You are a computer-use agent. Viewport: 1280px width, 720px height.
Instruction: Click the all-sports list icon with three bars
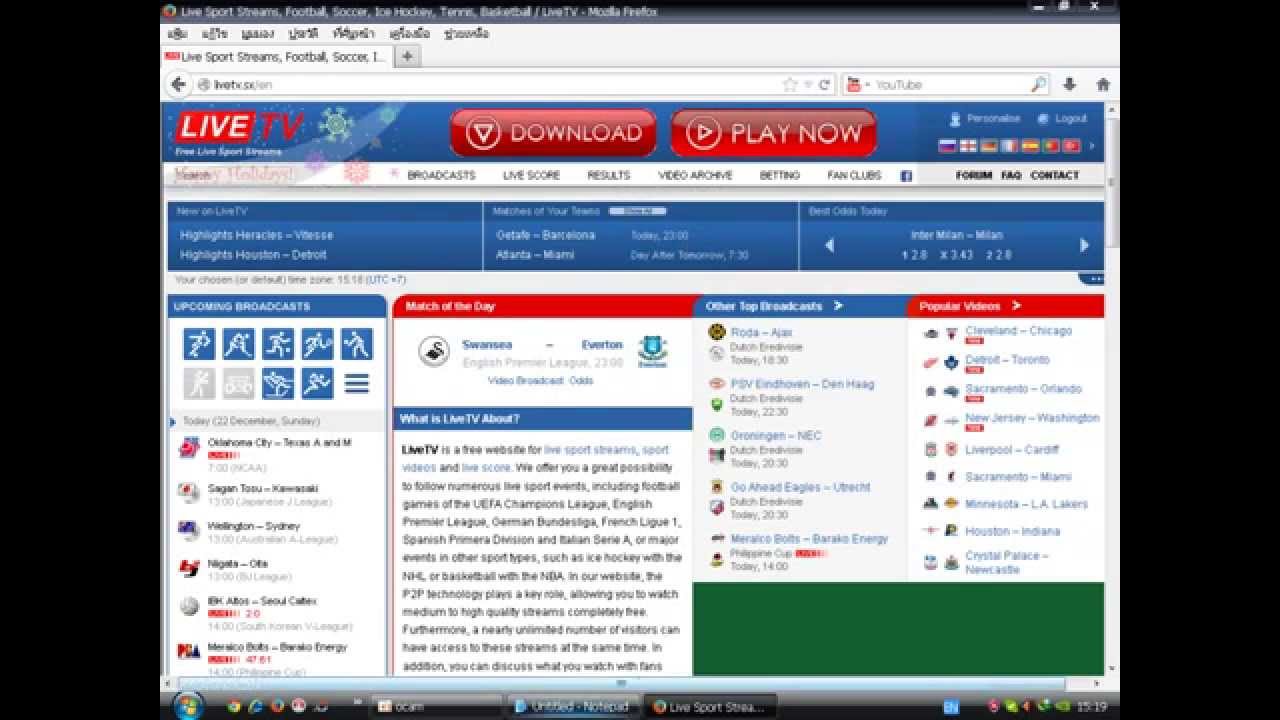357,384
